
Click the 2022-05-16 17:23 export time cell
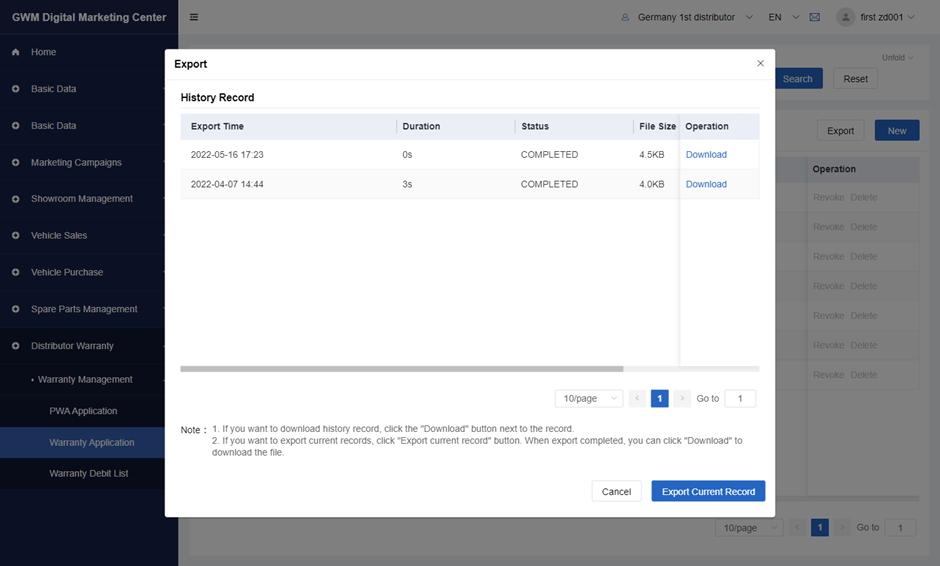click(227, 155)
